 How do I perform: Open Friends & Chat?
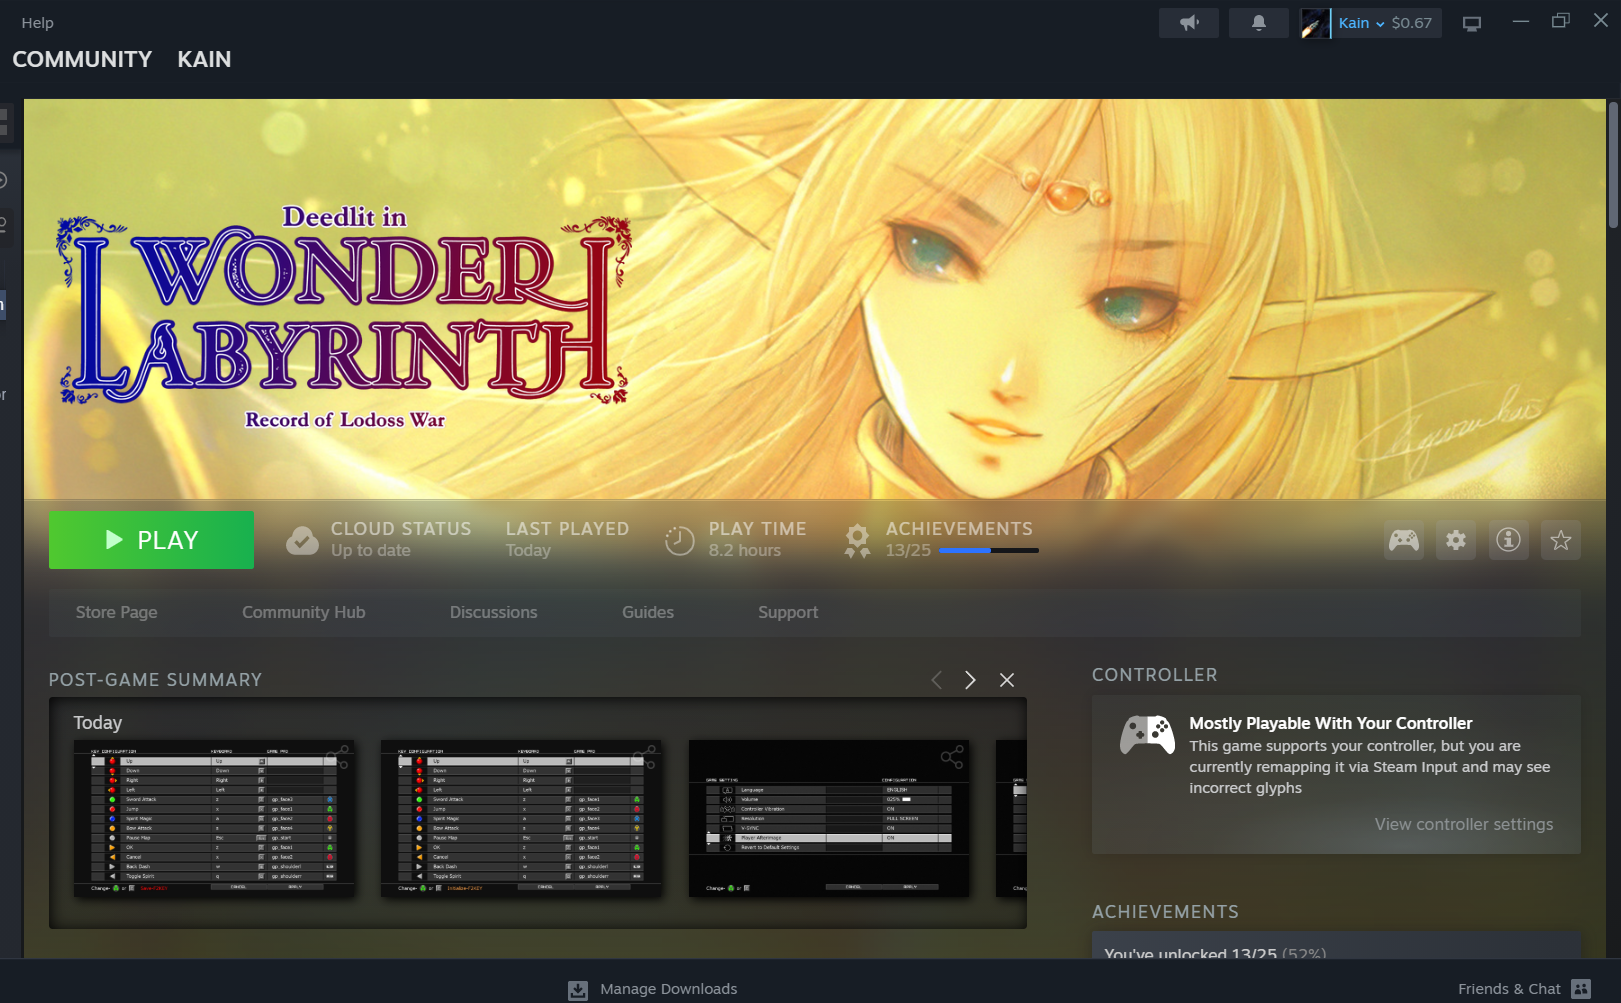pyautogui.click(x=1509, y=989)
